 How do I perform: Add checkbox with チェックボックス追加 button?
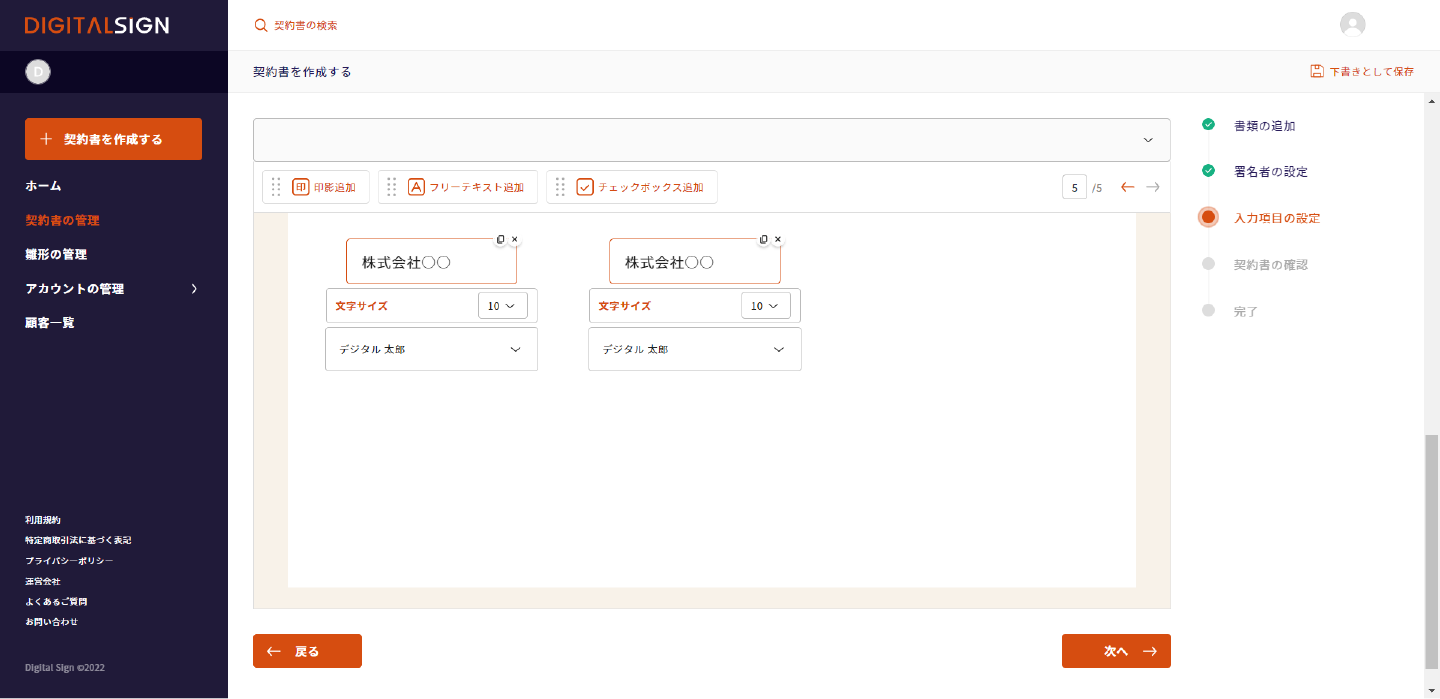pos(632,187)
